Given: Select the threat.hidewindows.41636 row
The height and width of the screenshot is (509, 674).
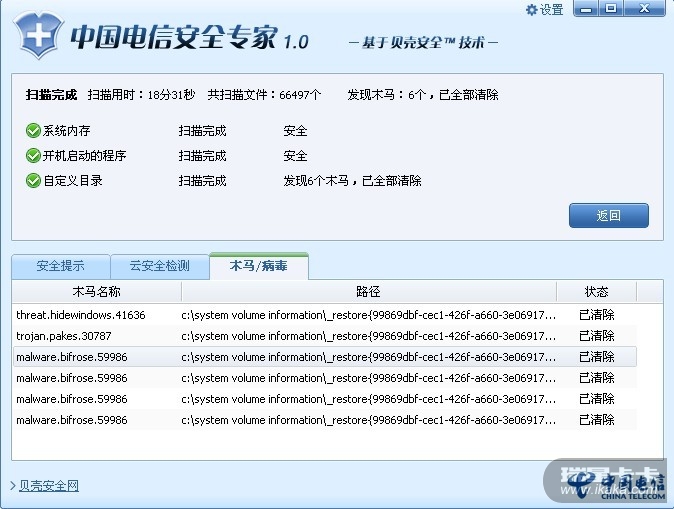Looking at the screenshot, I should [325, 315].
